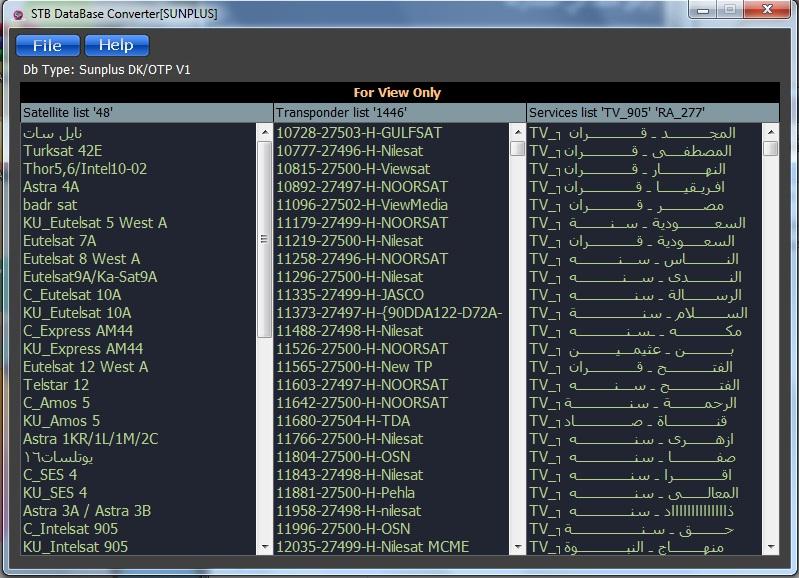799x578 pixels.
Task: Click the Satellite list '48' header
Action: tap(147, 113)
